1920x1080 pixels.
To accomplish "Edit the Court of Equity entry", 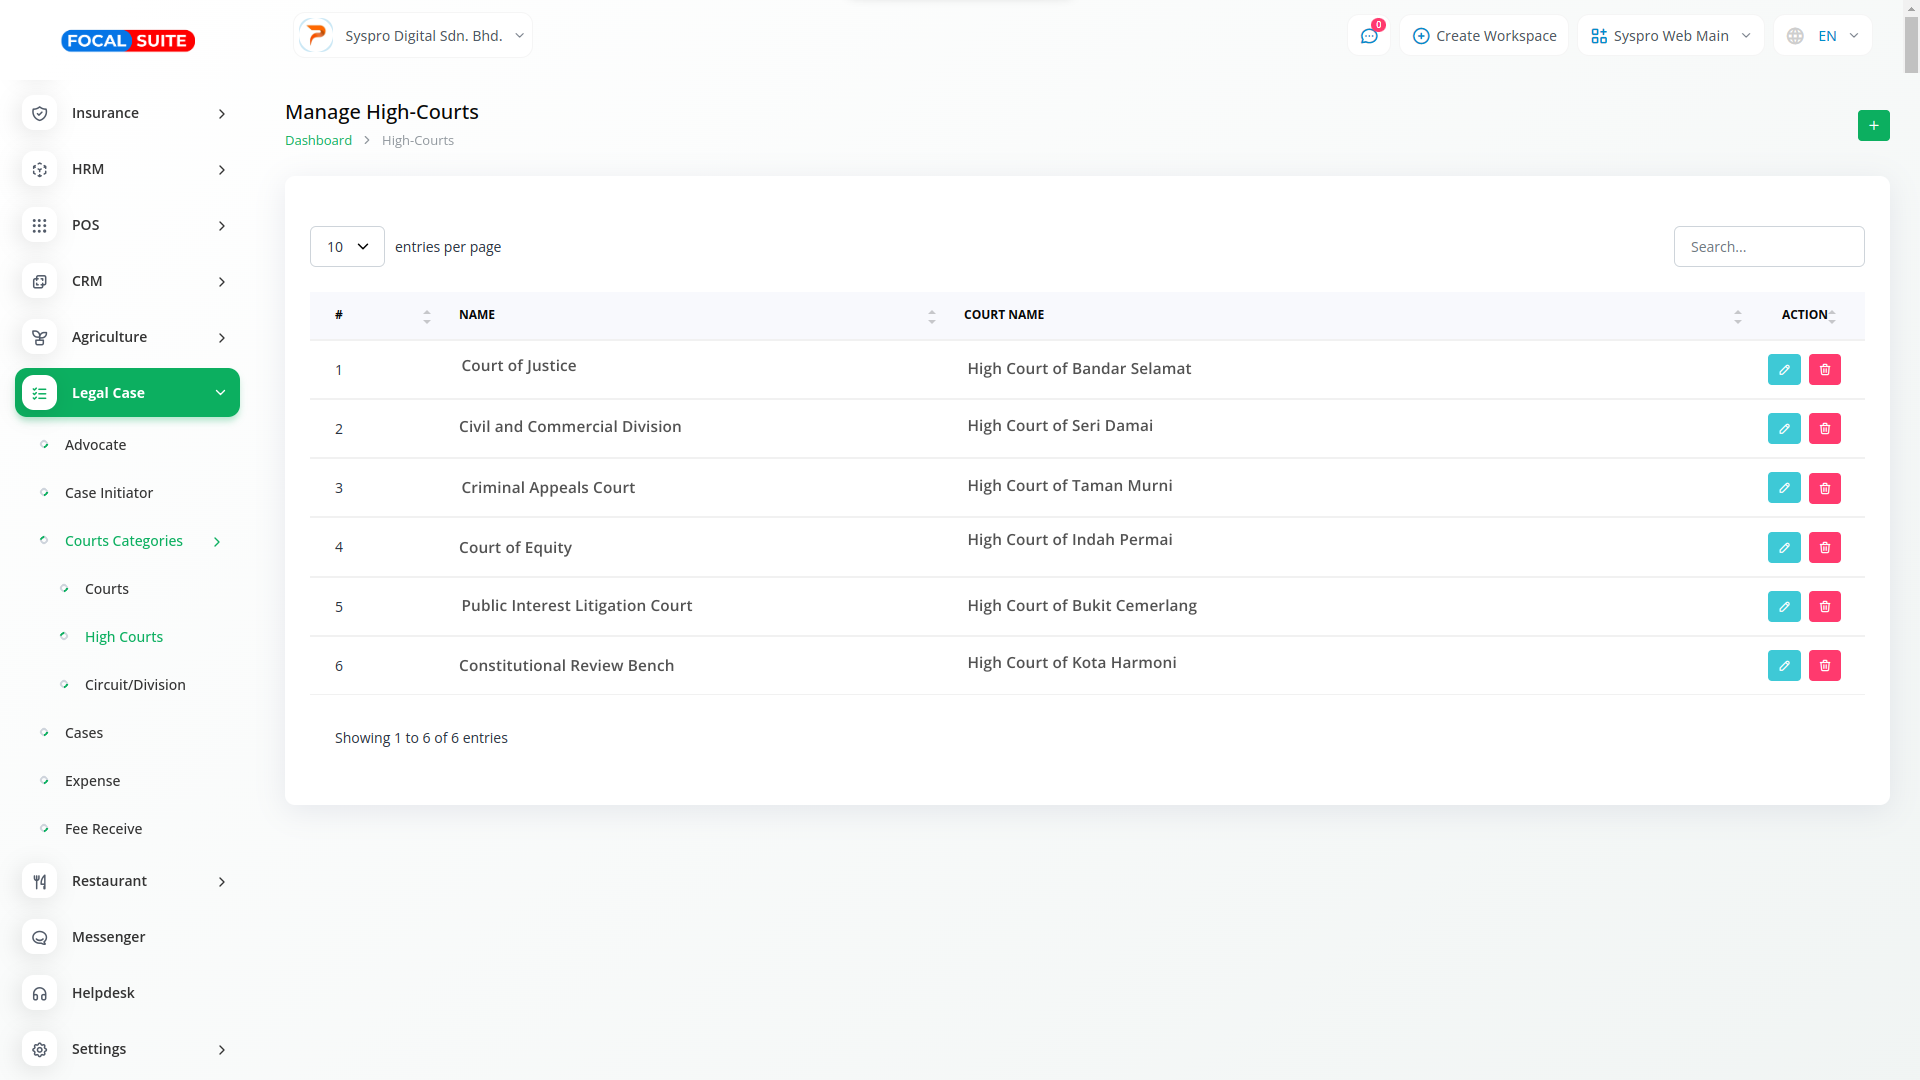I will click(1783, 548).
